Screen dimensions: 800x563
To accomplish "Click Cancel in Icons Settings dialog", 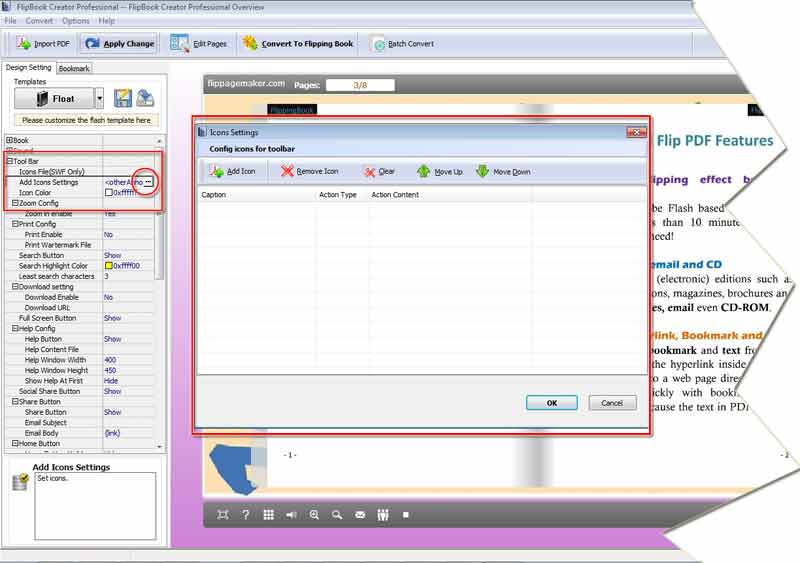I will coord(612,403).
